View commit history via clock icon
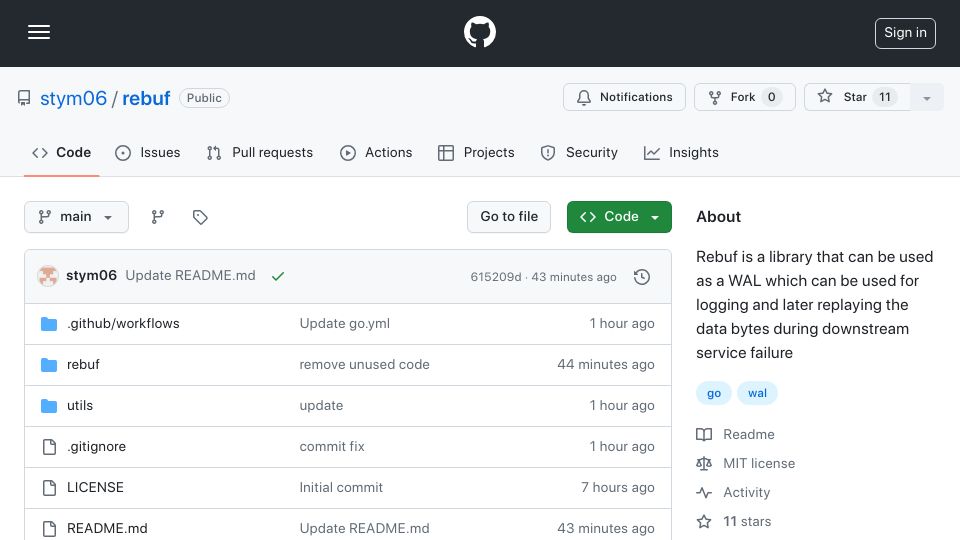This screenshot has height=540, width=960. 642,277
